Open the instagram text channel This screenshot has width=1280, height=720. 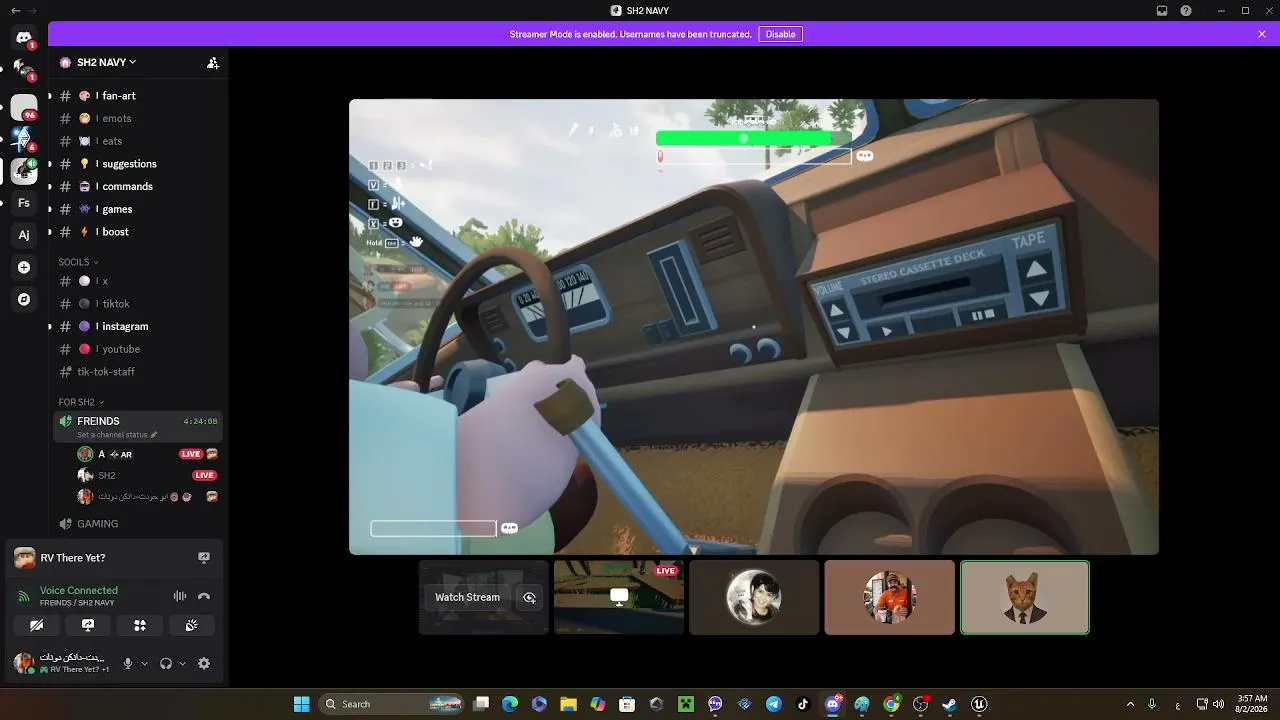(139, 326)
